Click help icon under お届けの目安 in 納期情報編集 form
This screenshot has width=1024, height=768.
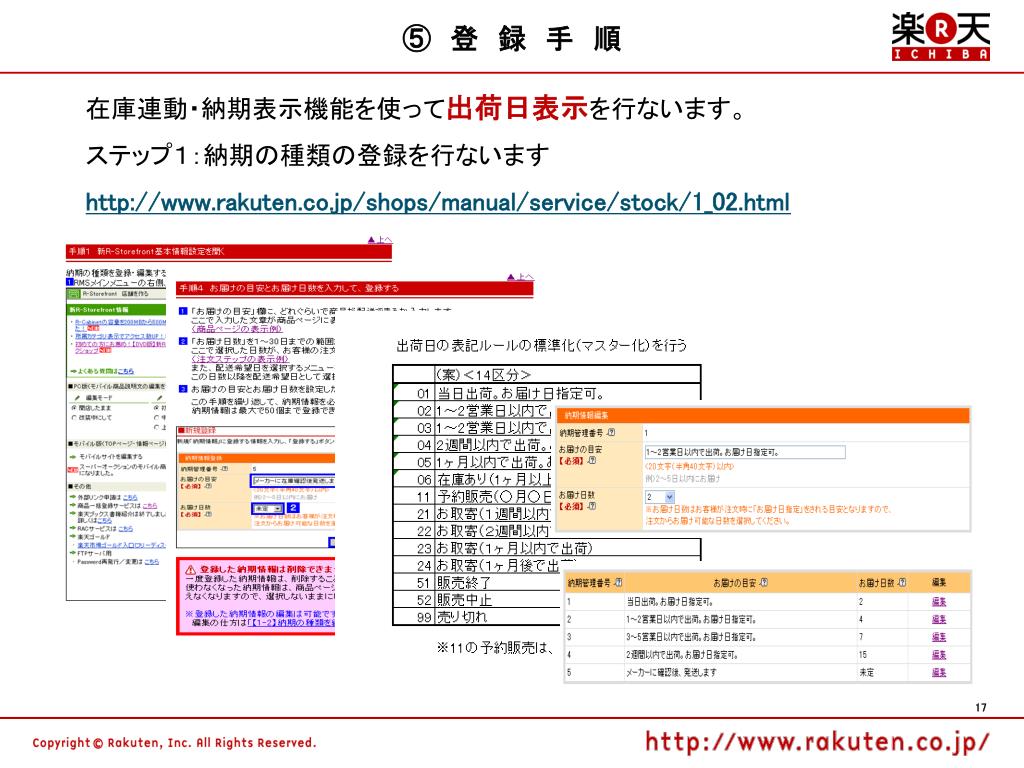pos(592,460)
